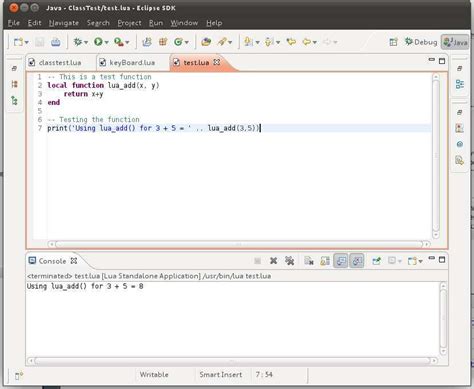Expand the Run configurations dropdown arrow

(x=107, y=42)
